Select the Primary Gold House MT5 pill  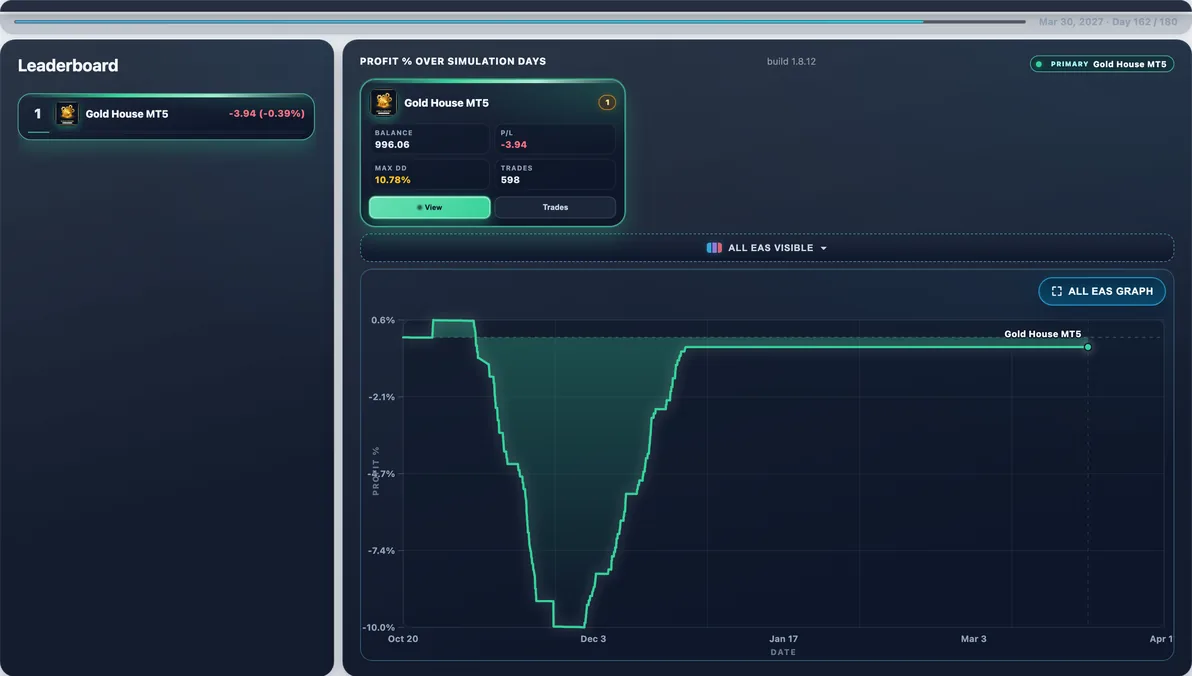1102,64
